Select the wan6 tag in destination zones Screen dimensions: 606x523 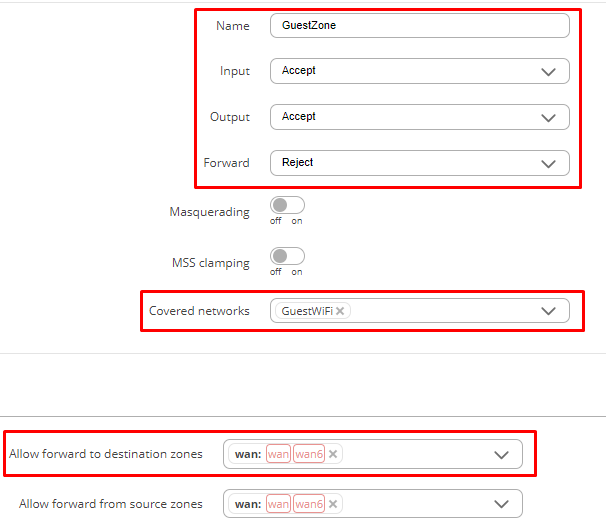(x=309, y=454)
